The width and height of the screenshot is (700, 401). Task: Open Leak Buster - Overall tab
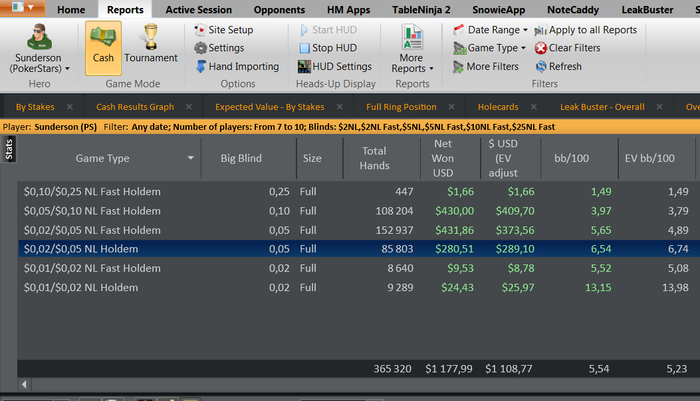click(x=602, y=107)
